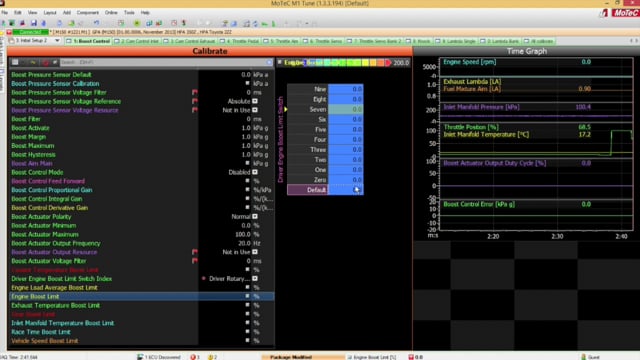Click the Seven row header in boost table
This screenshot has width=640, height=360.
coord(307,109)
